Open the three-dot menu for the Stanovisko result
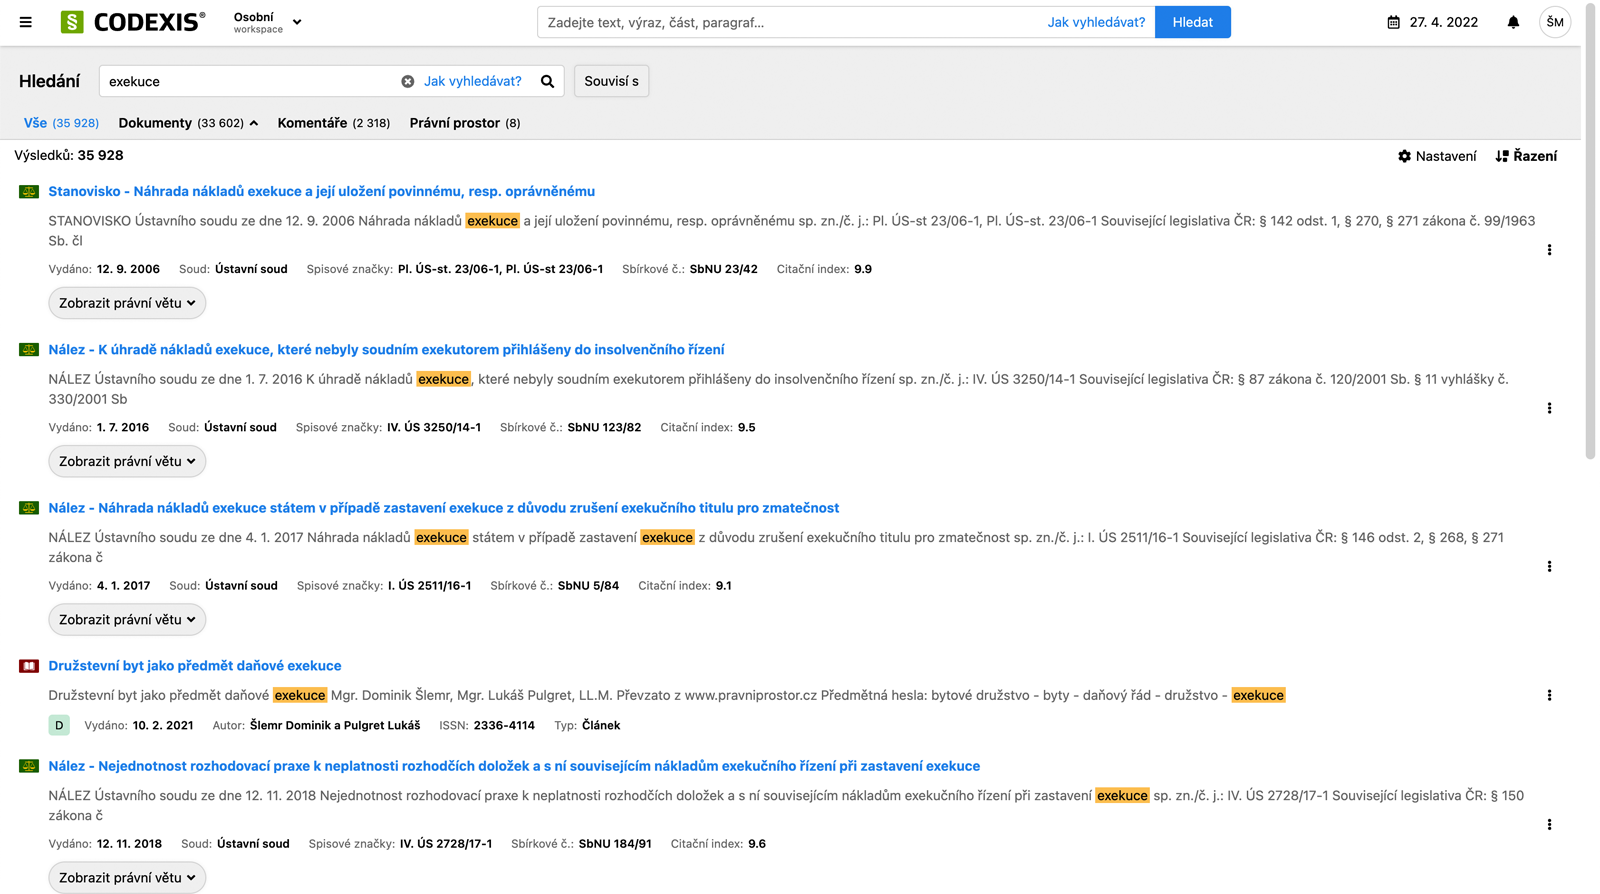Viewport: 1600px width, 894px height. 1549,250
